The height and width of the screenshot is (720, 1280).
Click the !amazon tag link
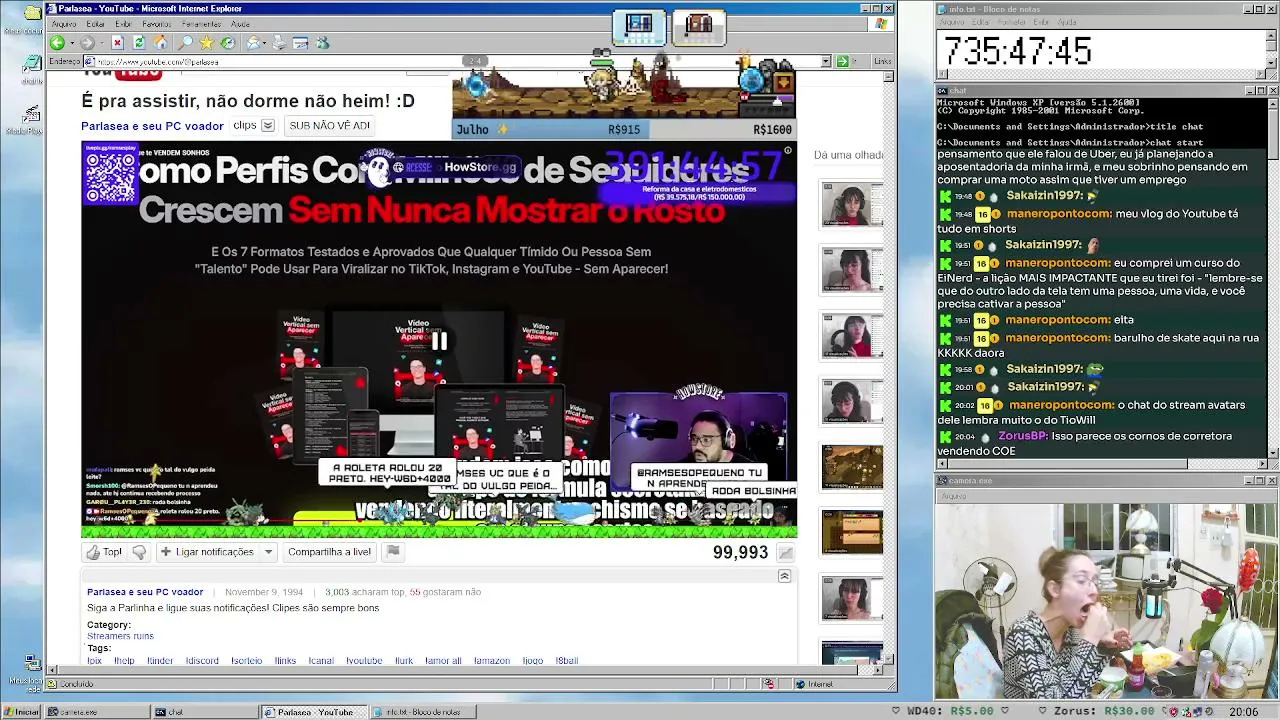(x=492, y=661)
